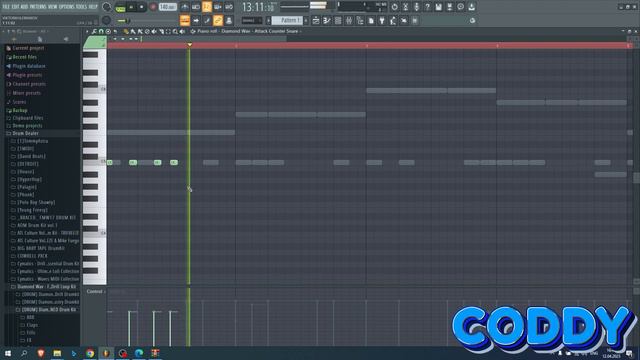The height and width of the screenshot is (360, 640).
Task: Toggle the highlighted countdown before recording button
Action: (207, 7)
